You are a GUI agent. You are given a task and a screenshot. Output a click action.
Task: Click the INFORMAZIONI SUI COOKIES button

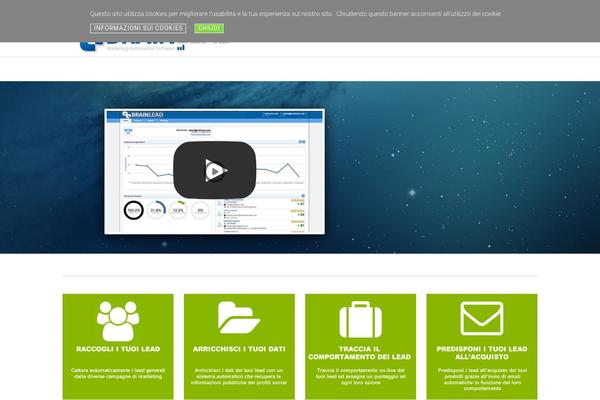(x=138, y=28)
